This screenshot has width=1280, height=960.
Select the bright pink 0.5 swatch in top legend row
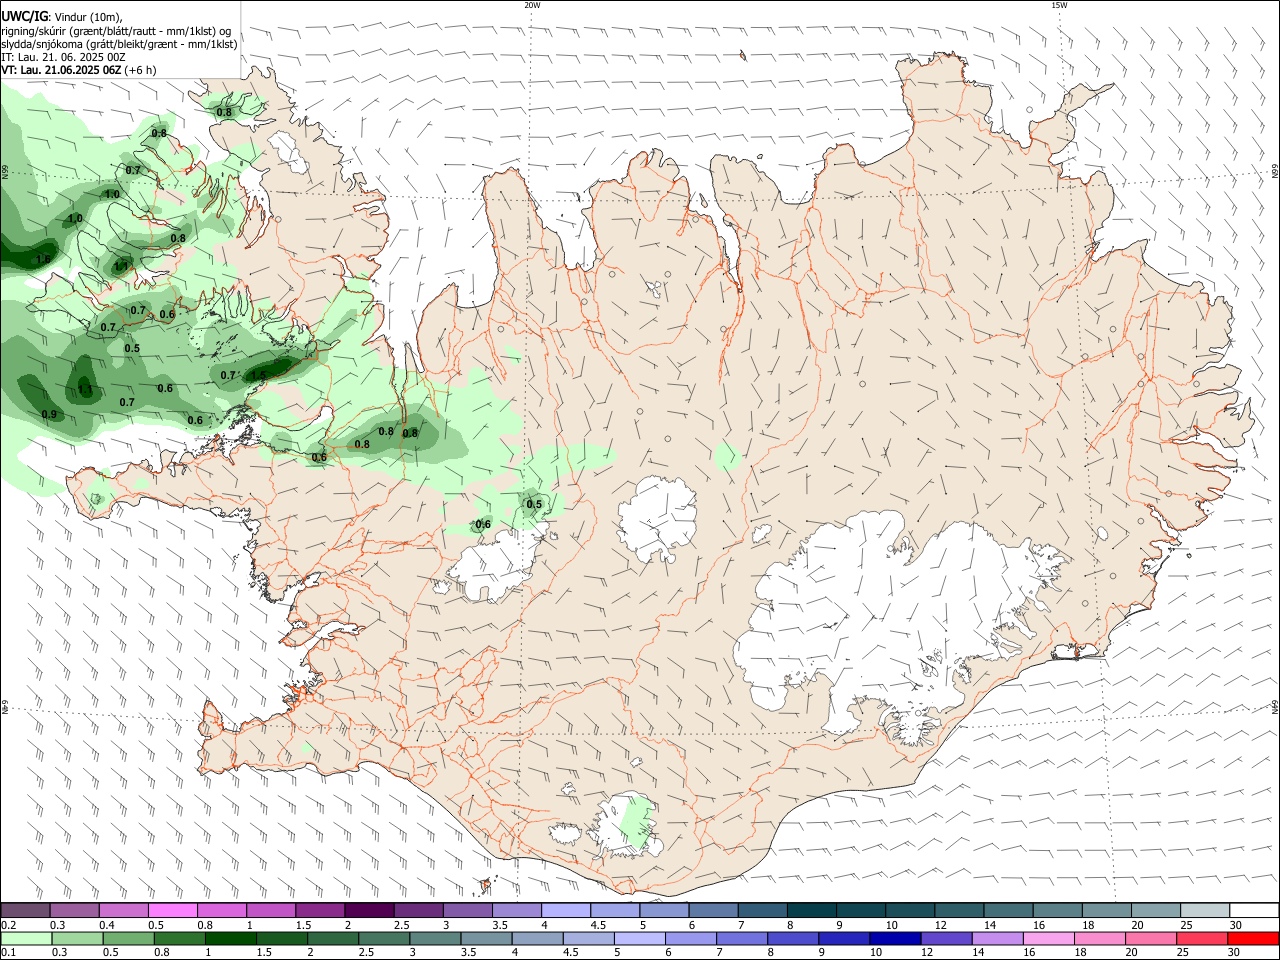[x=172, y=911]
